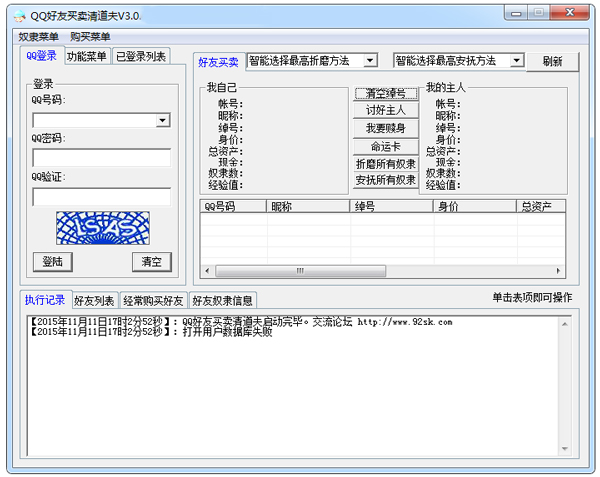Click the friend table horizontal scrollbar

300,271
